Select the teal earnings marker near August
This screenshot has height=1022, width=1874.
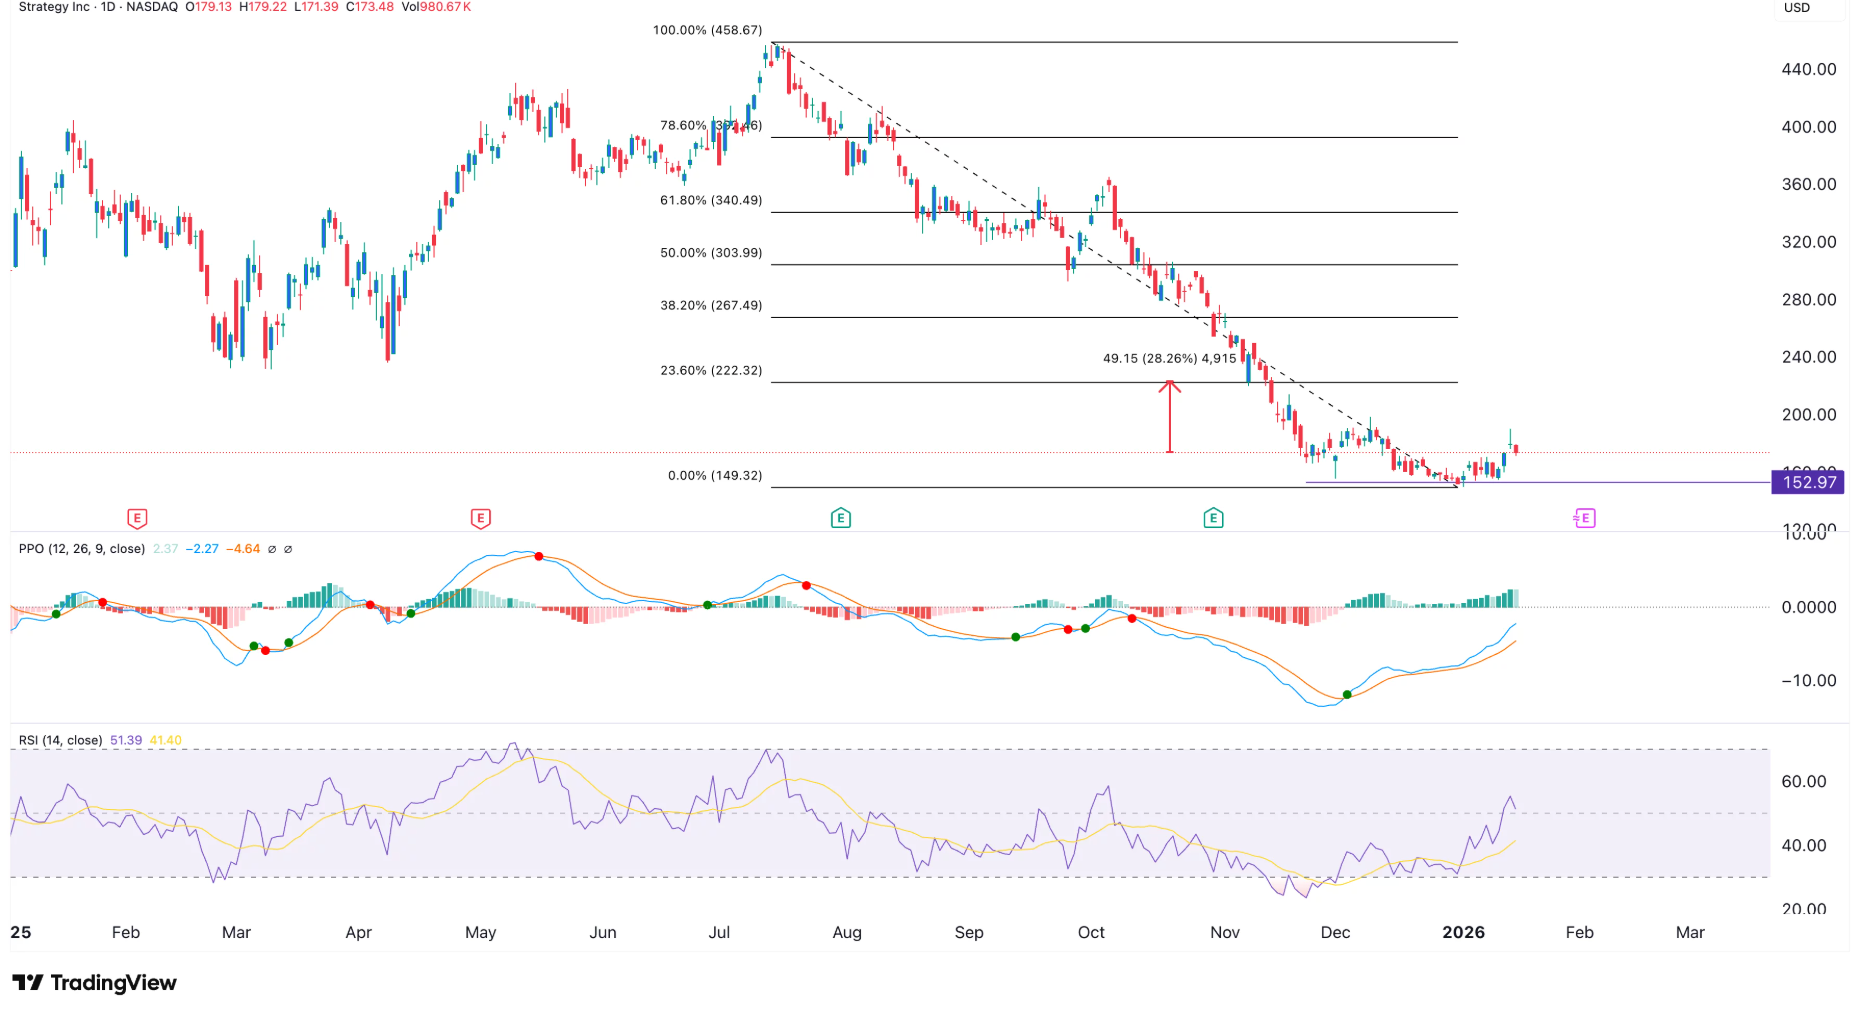[840, 518]
